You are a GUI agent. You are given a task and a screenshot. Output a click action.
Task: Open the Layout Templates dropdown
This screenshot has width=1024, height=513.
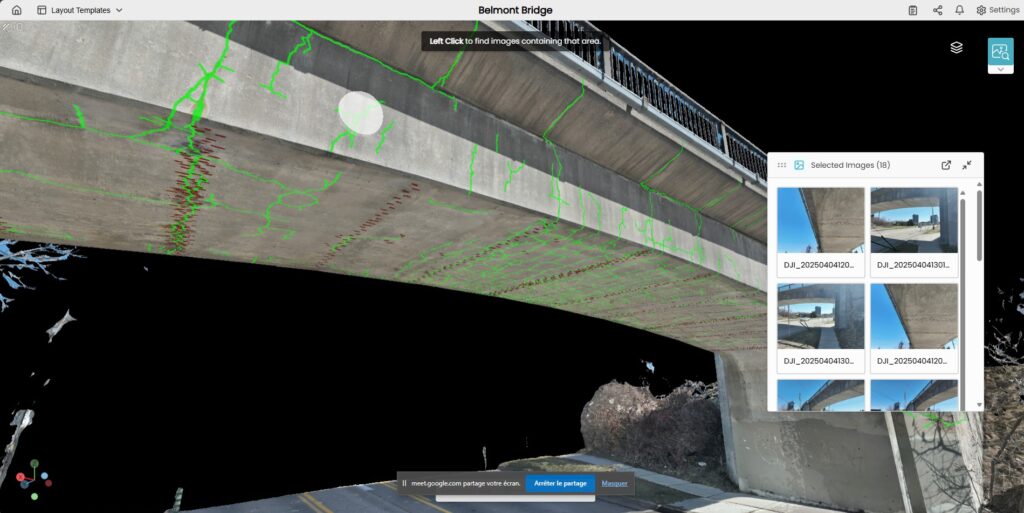[80, 10]
